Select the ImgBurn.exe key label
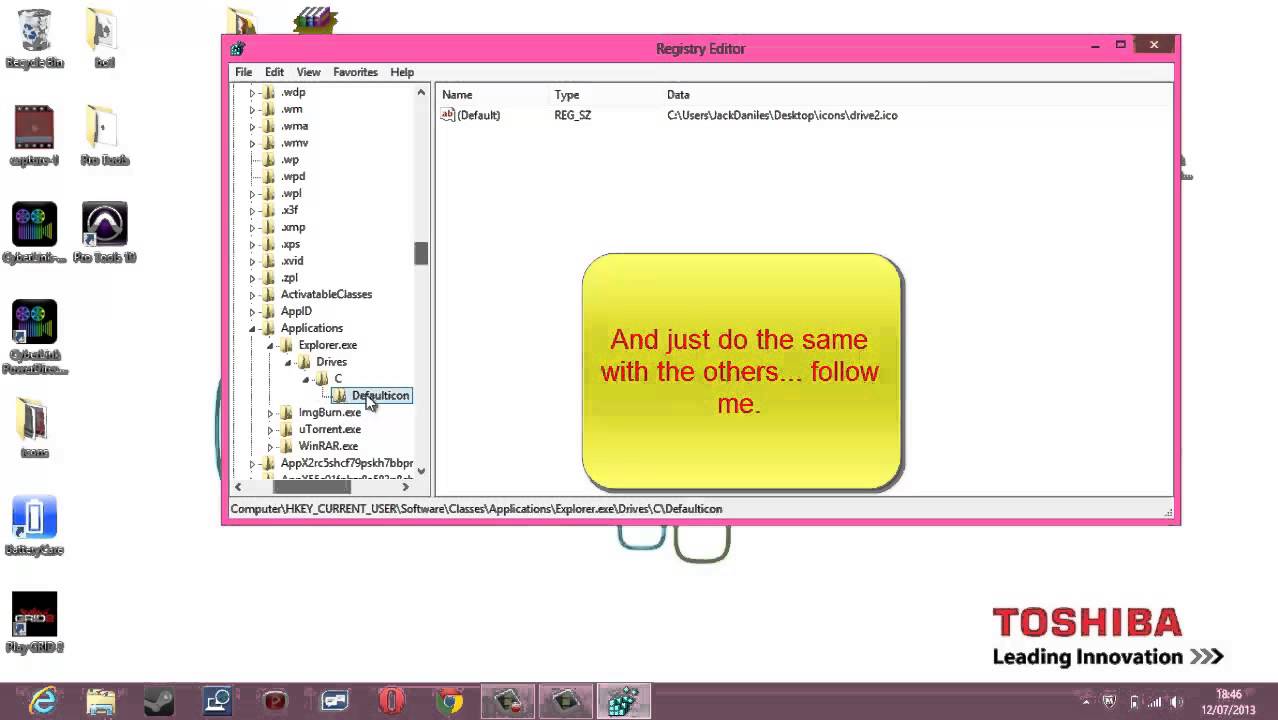The height and width of the screenshot is (720, 1278). coord(330,412)
